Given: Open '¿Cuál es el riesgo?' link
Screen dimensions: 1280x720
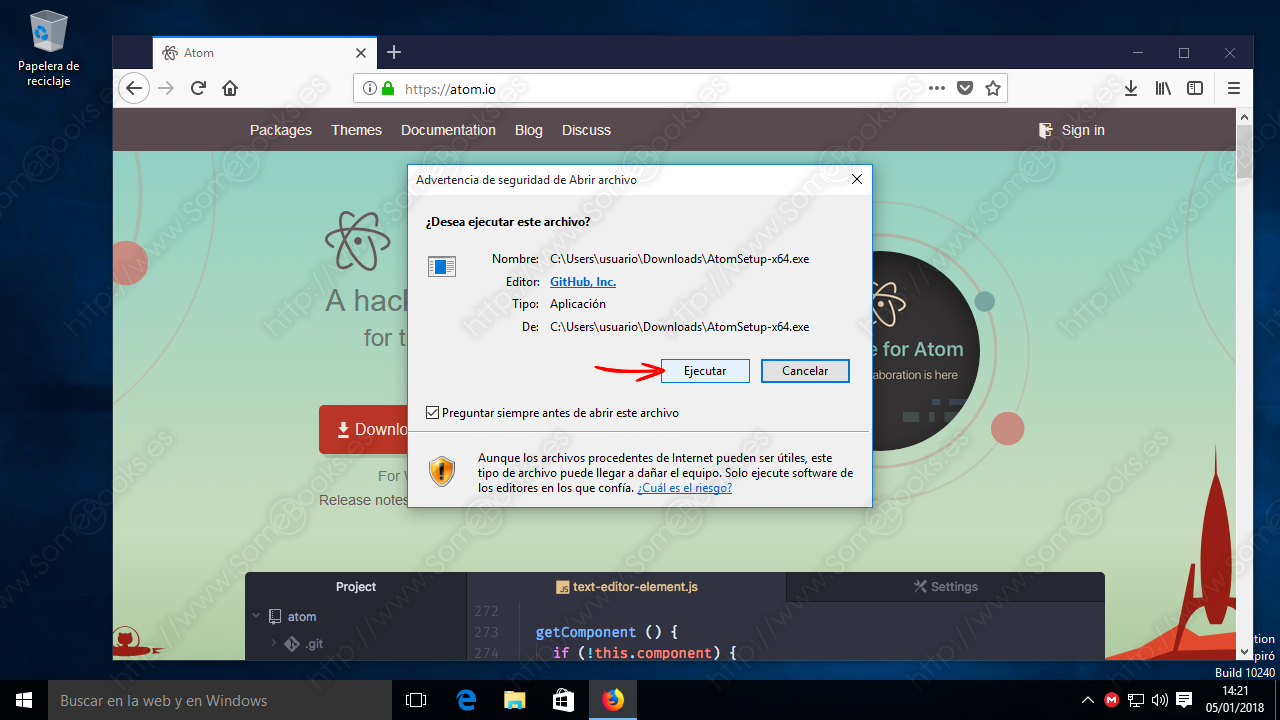Looking at the screenshot, I should 685,488.
